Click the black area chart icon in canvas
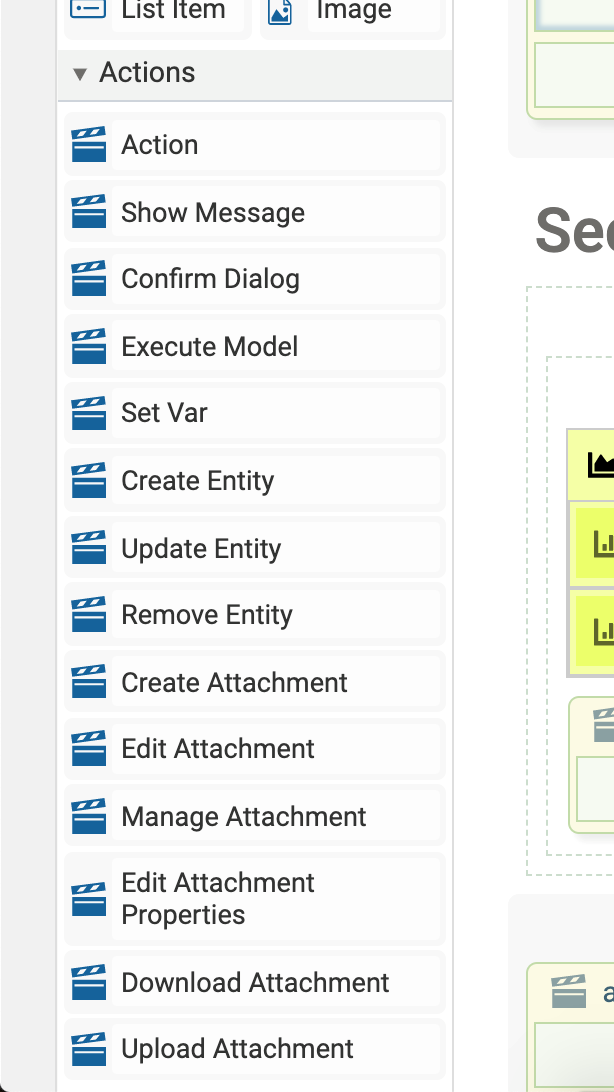 click(601, 464)
